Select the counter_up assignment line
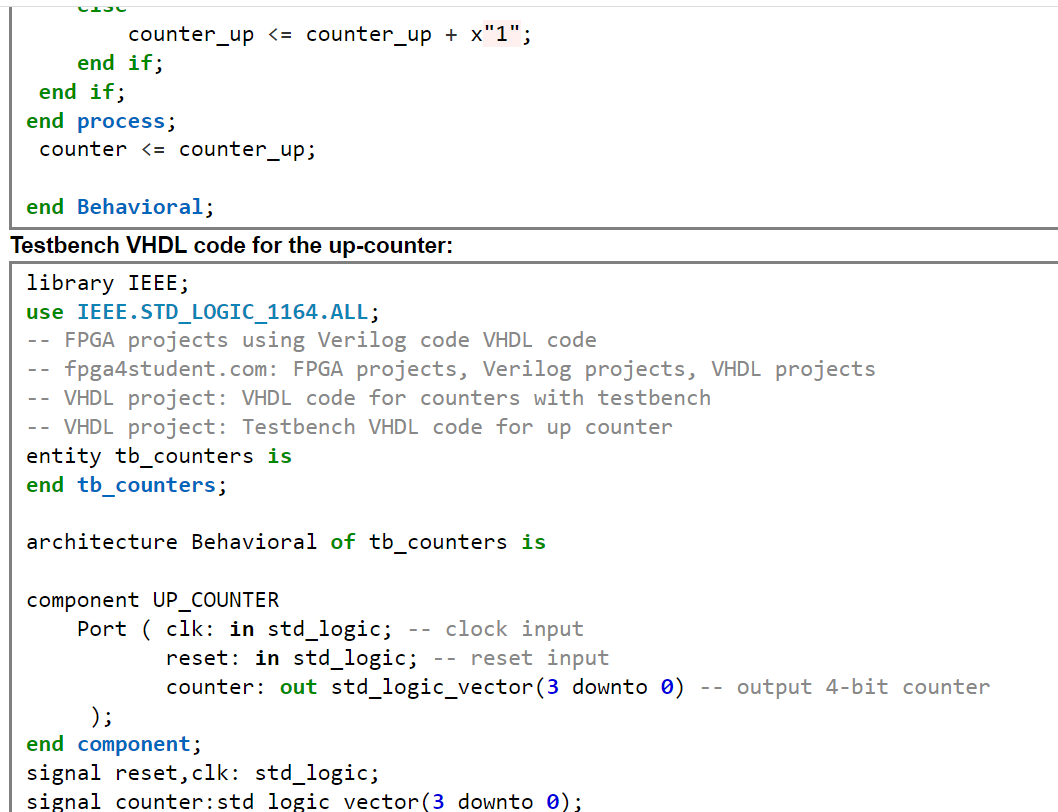Image resolution: width=1058 pixels, height=812 pixels. [330, 33]
